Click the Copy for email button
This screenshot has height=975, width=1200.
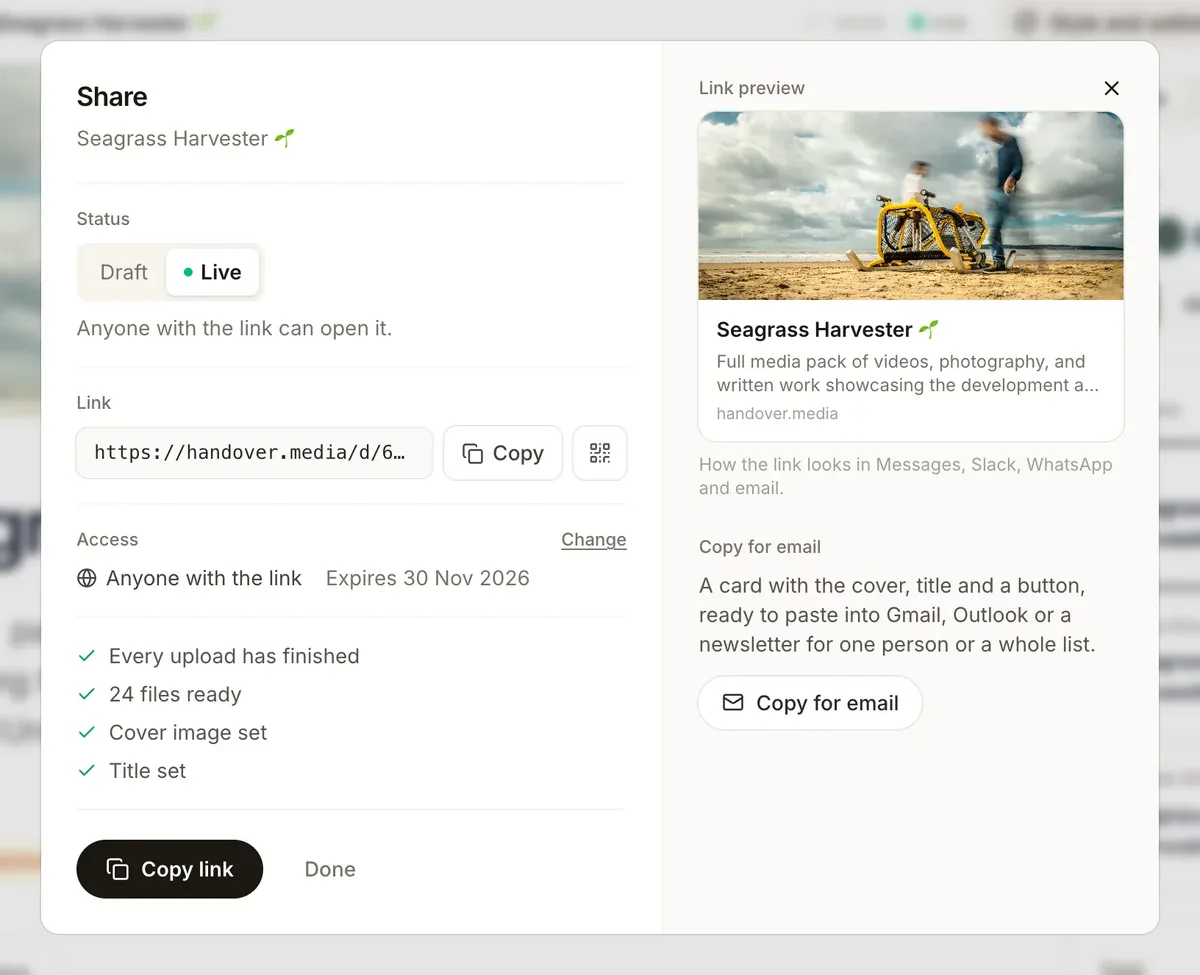(810, 703)
